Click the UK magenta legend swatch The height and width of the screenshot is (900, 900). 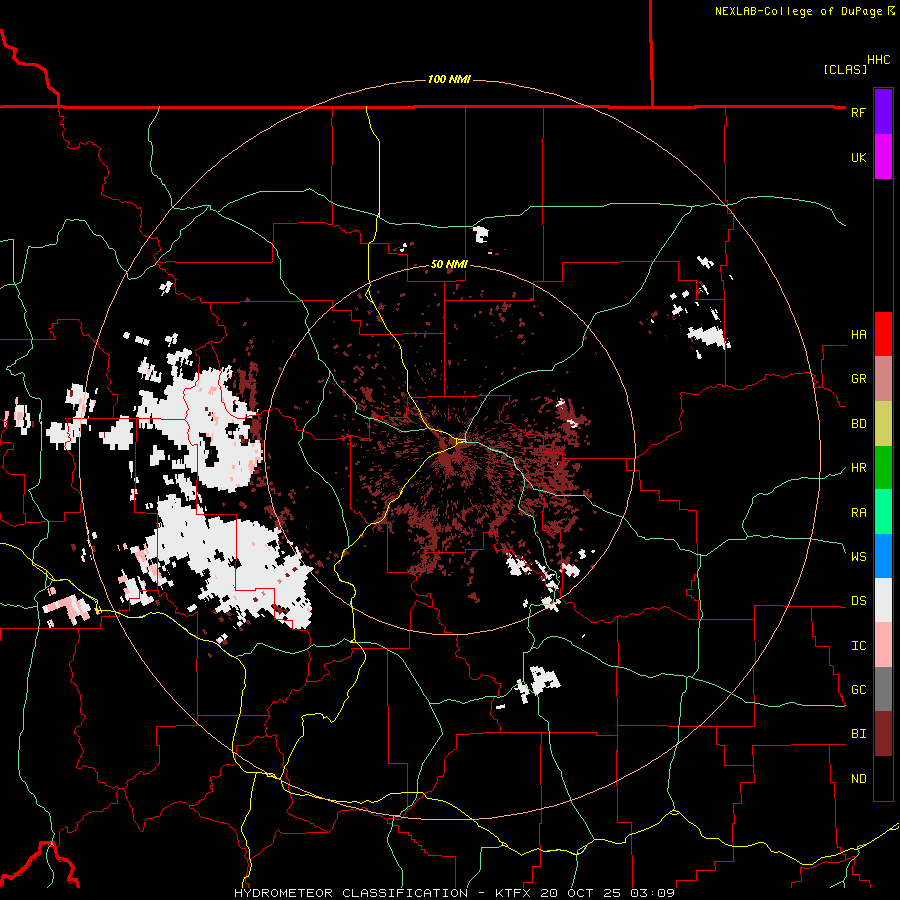(x=883, y=157)
